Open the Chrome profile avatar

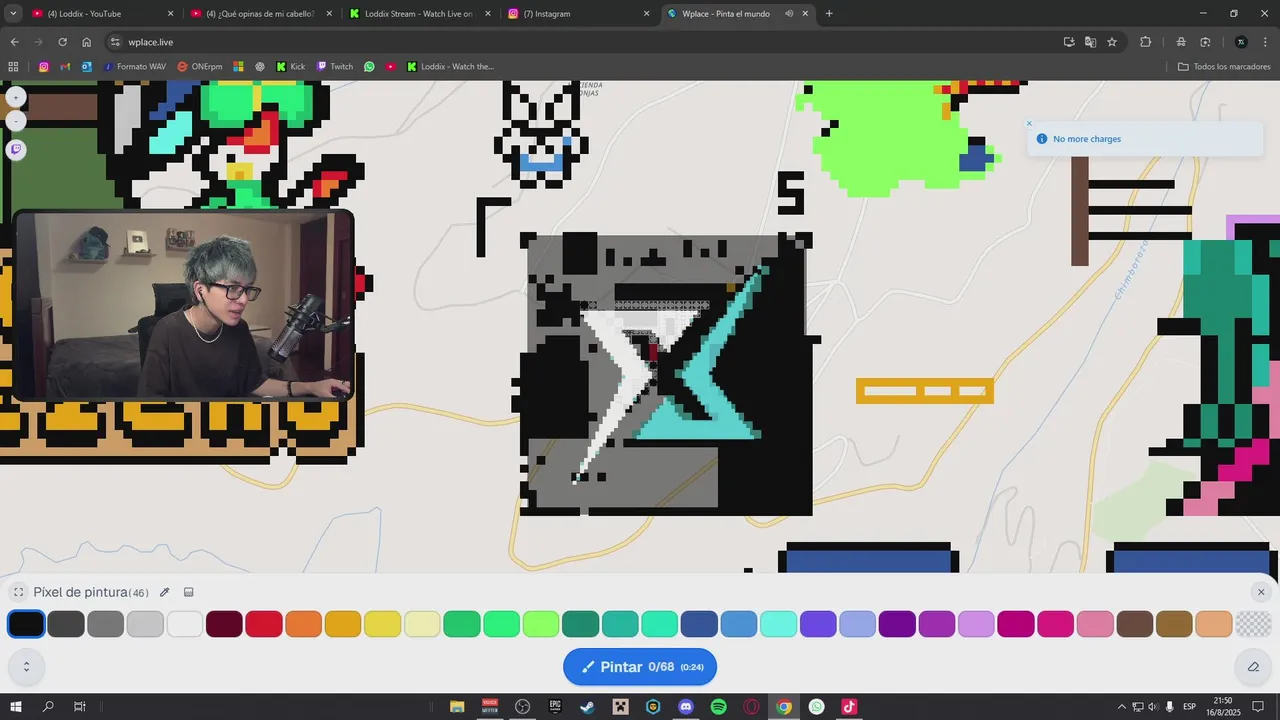pos(1241,42)
